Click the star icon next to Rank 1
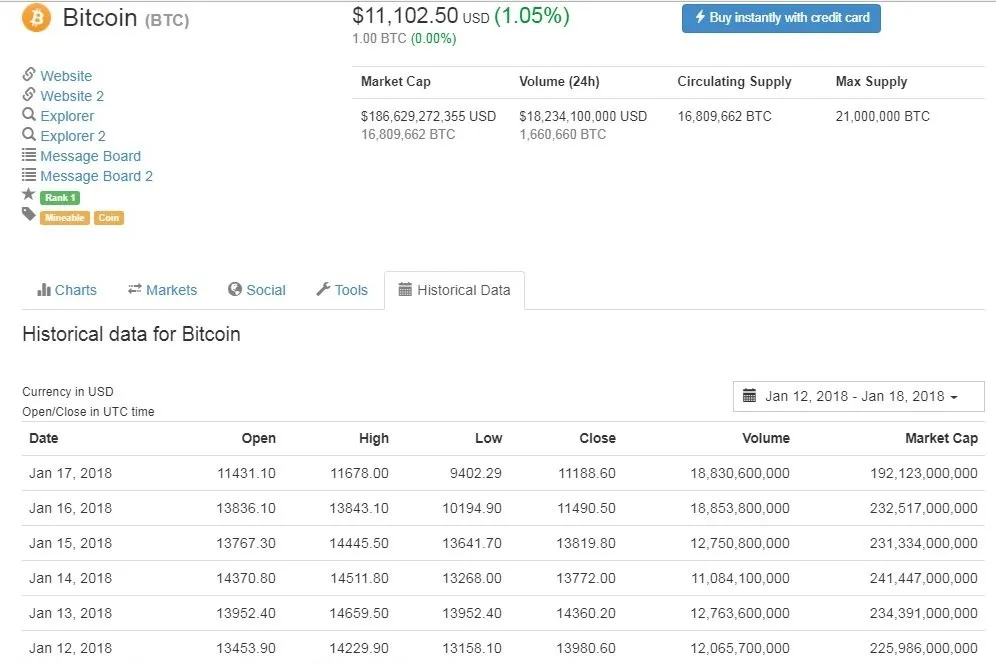The height and width of the screenshot is (664, 996). click(x=29, y=194)
